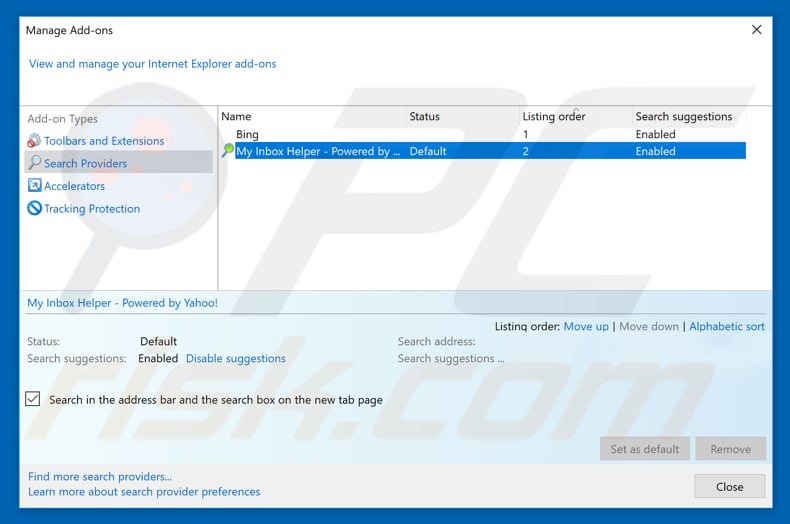Click Bing's listing order value 1
Screen dimensions: 790x524
point(525,134)
